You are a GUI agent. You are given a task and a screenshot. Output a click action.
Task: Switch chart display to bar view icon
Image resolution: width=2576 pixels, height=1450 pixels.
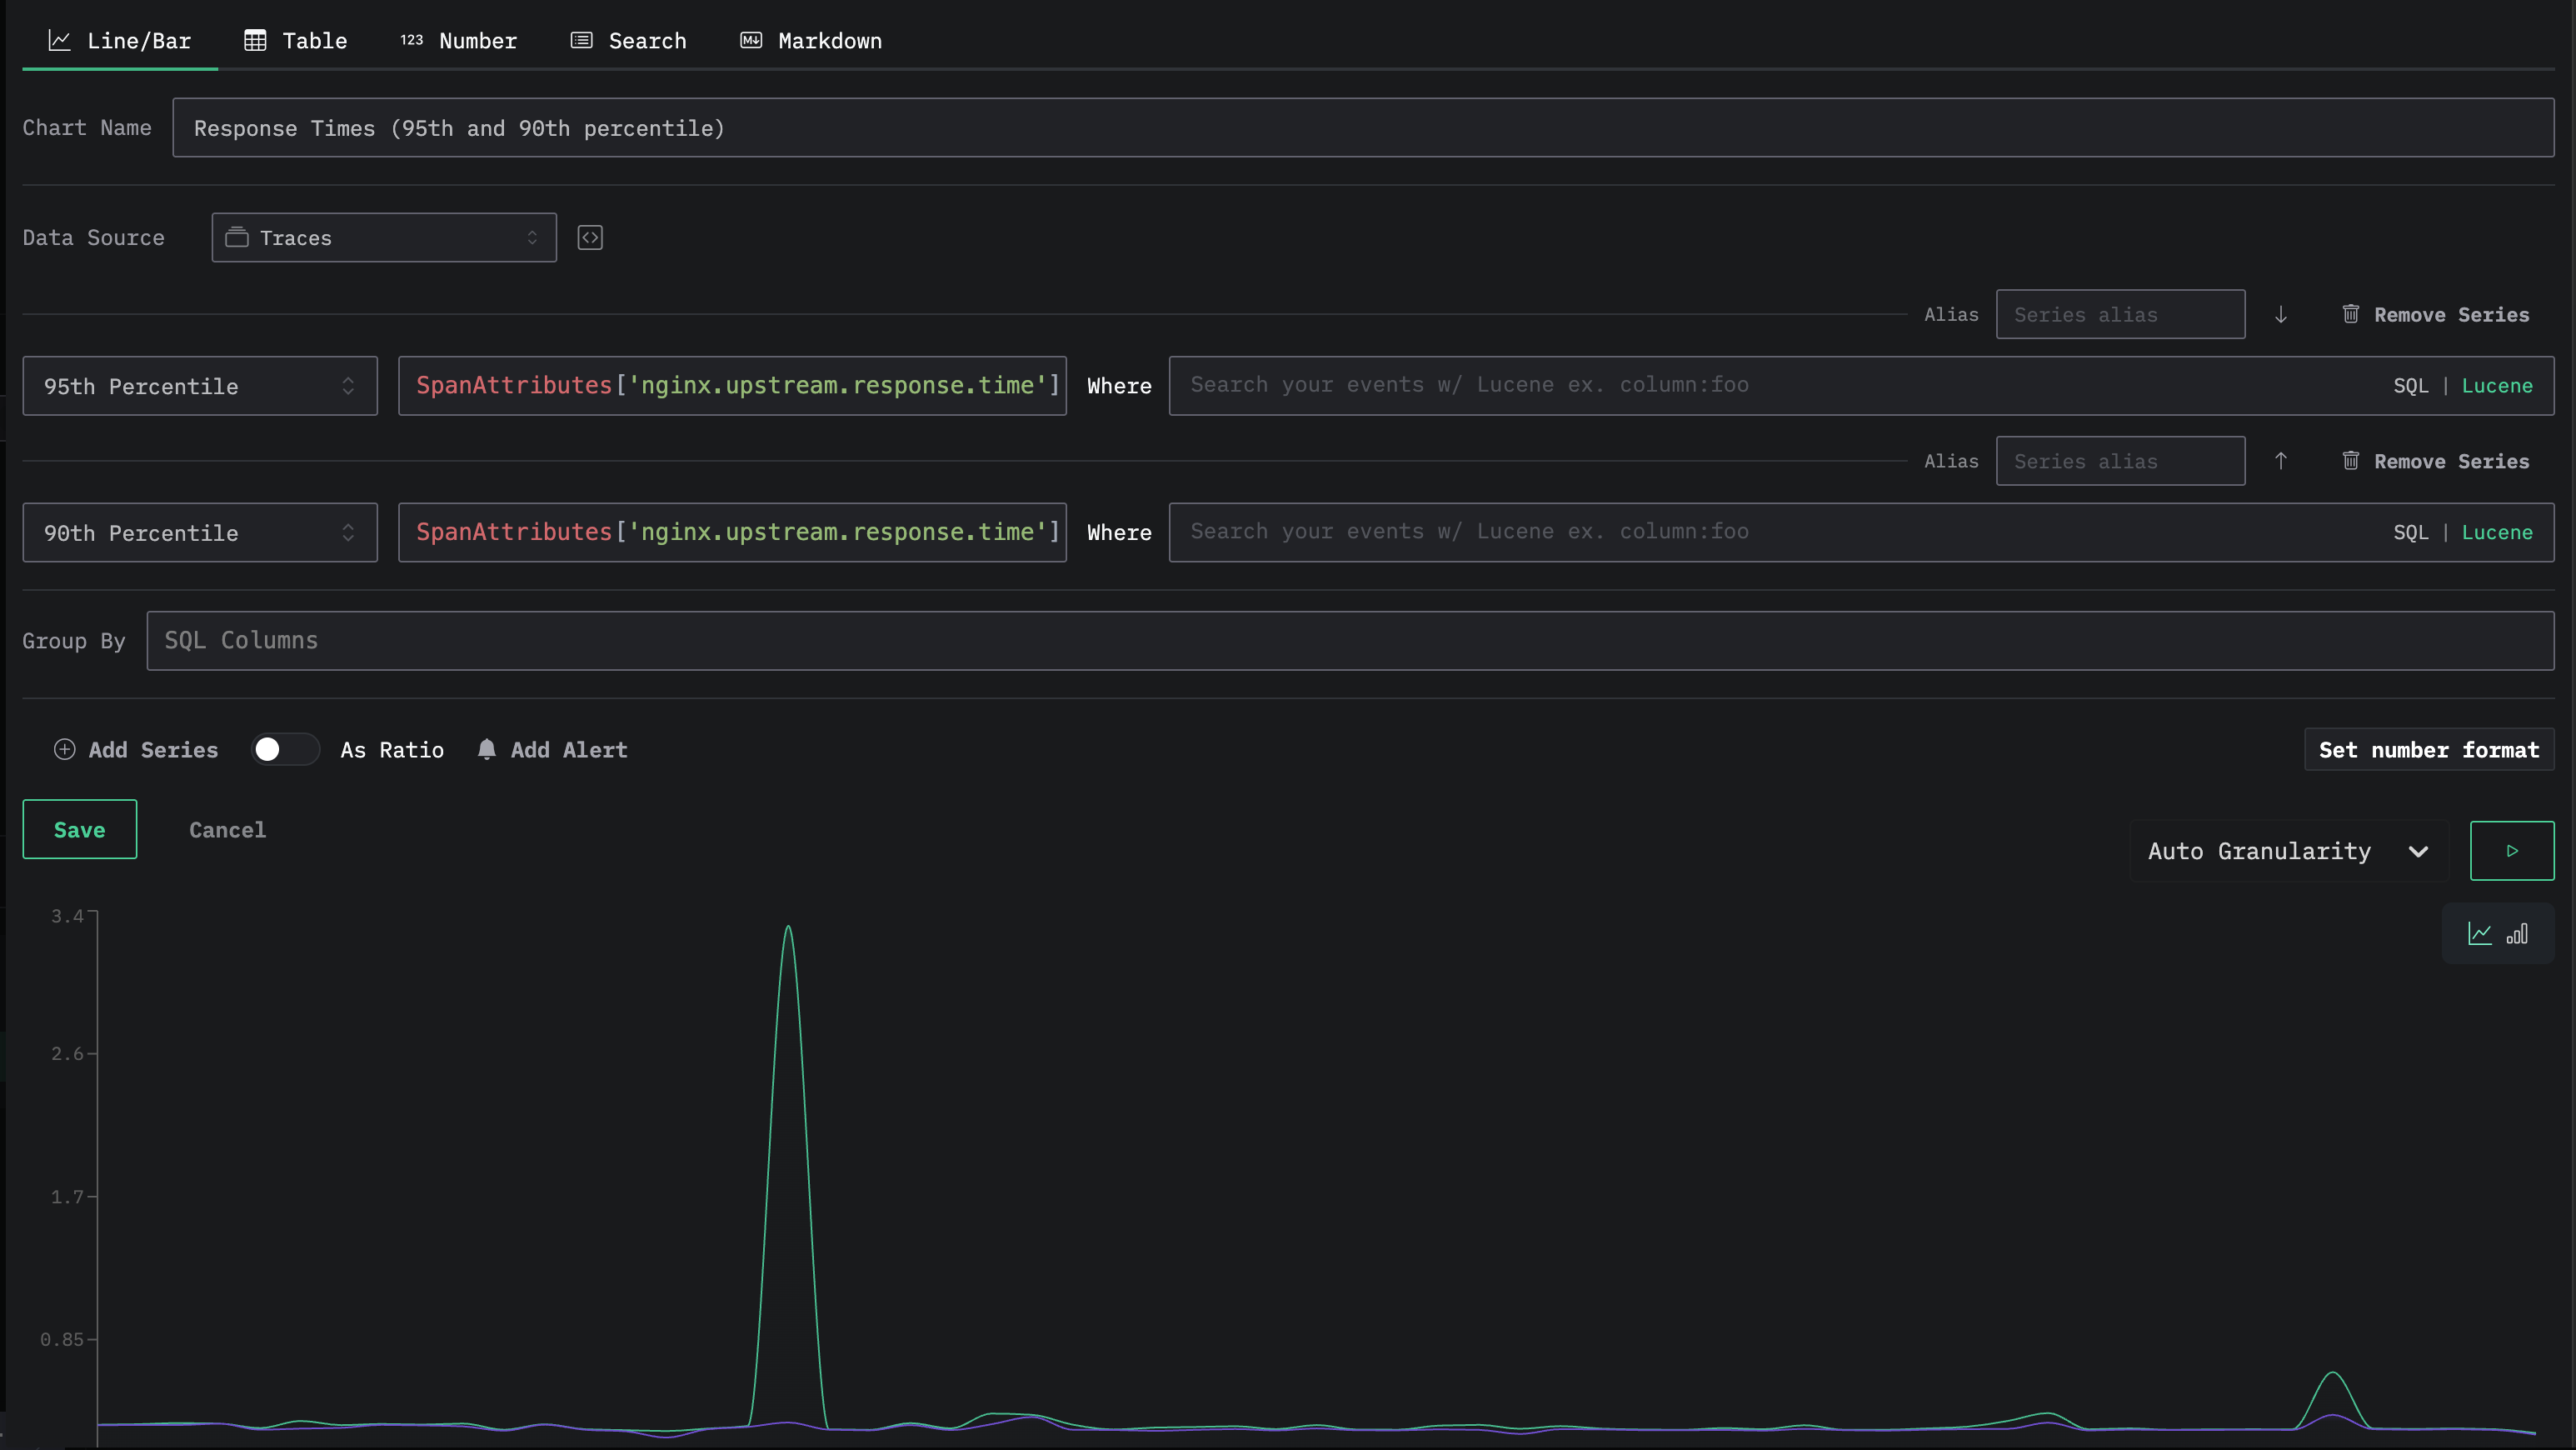pos(2517,934)
